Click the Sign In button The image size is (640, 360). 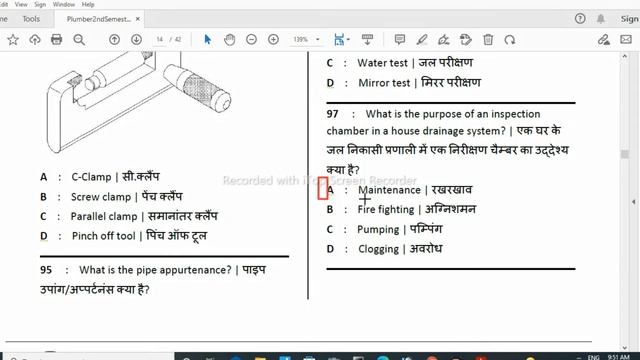pyautogui.click(x=630, y=19)
